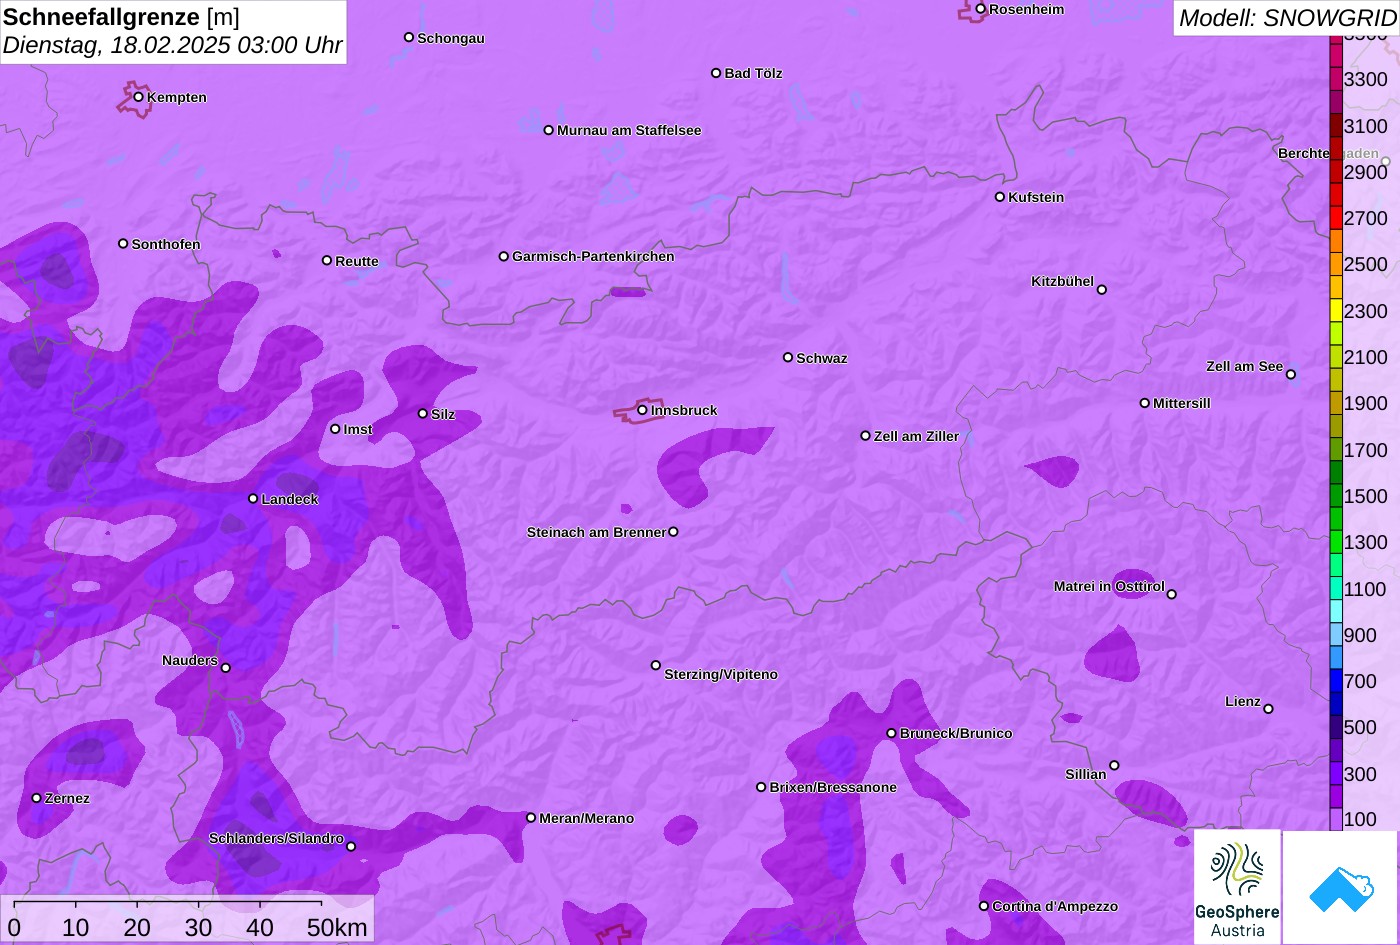Screen dimensions: 1400x945
Task: Click the Steinach am Brenner location dot
Action: [673, 532]
